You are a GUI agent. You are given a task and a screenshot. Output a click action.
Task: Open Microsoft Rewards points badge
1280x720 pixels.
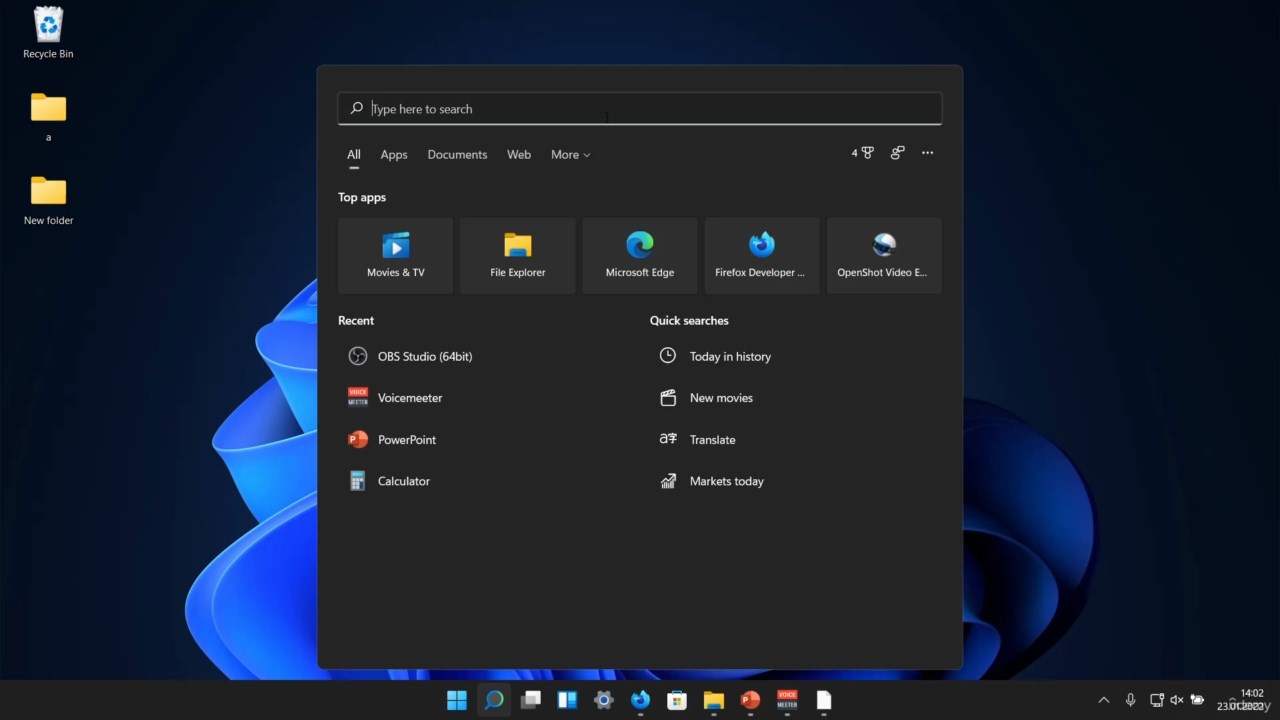point(862,153)
